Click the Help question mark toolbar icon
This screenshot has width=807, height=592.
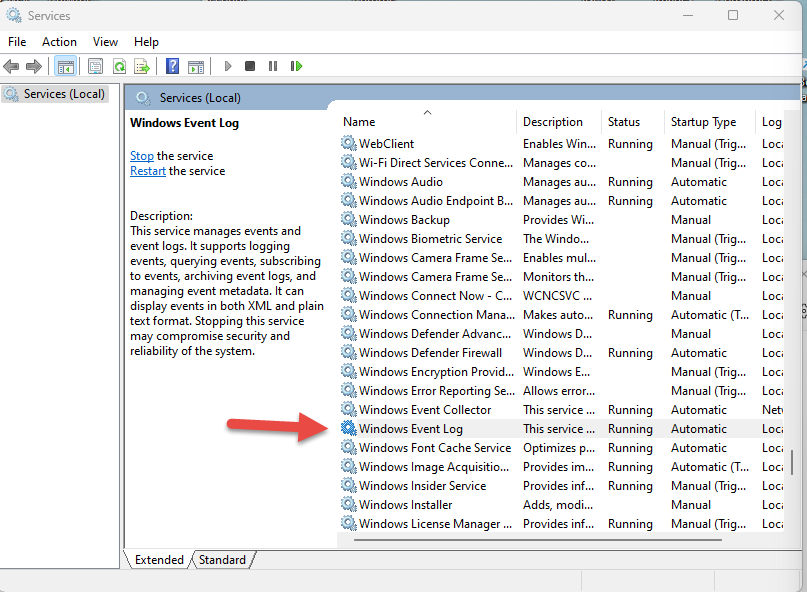pos(172,66)
